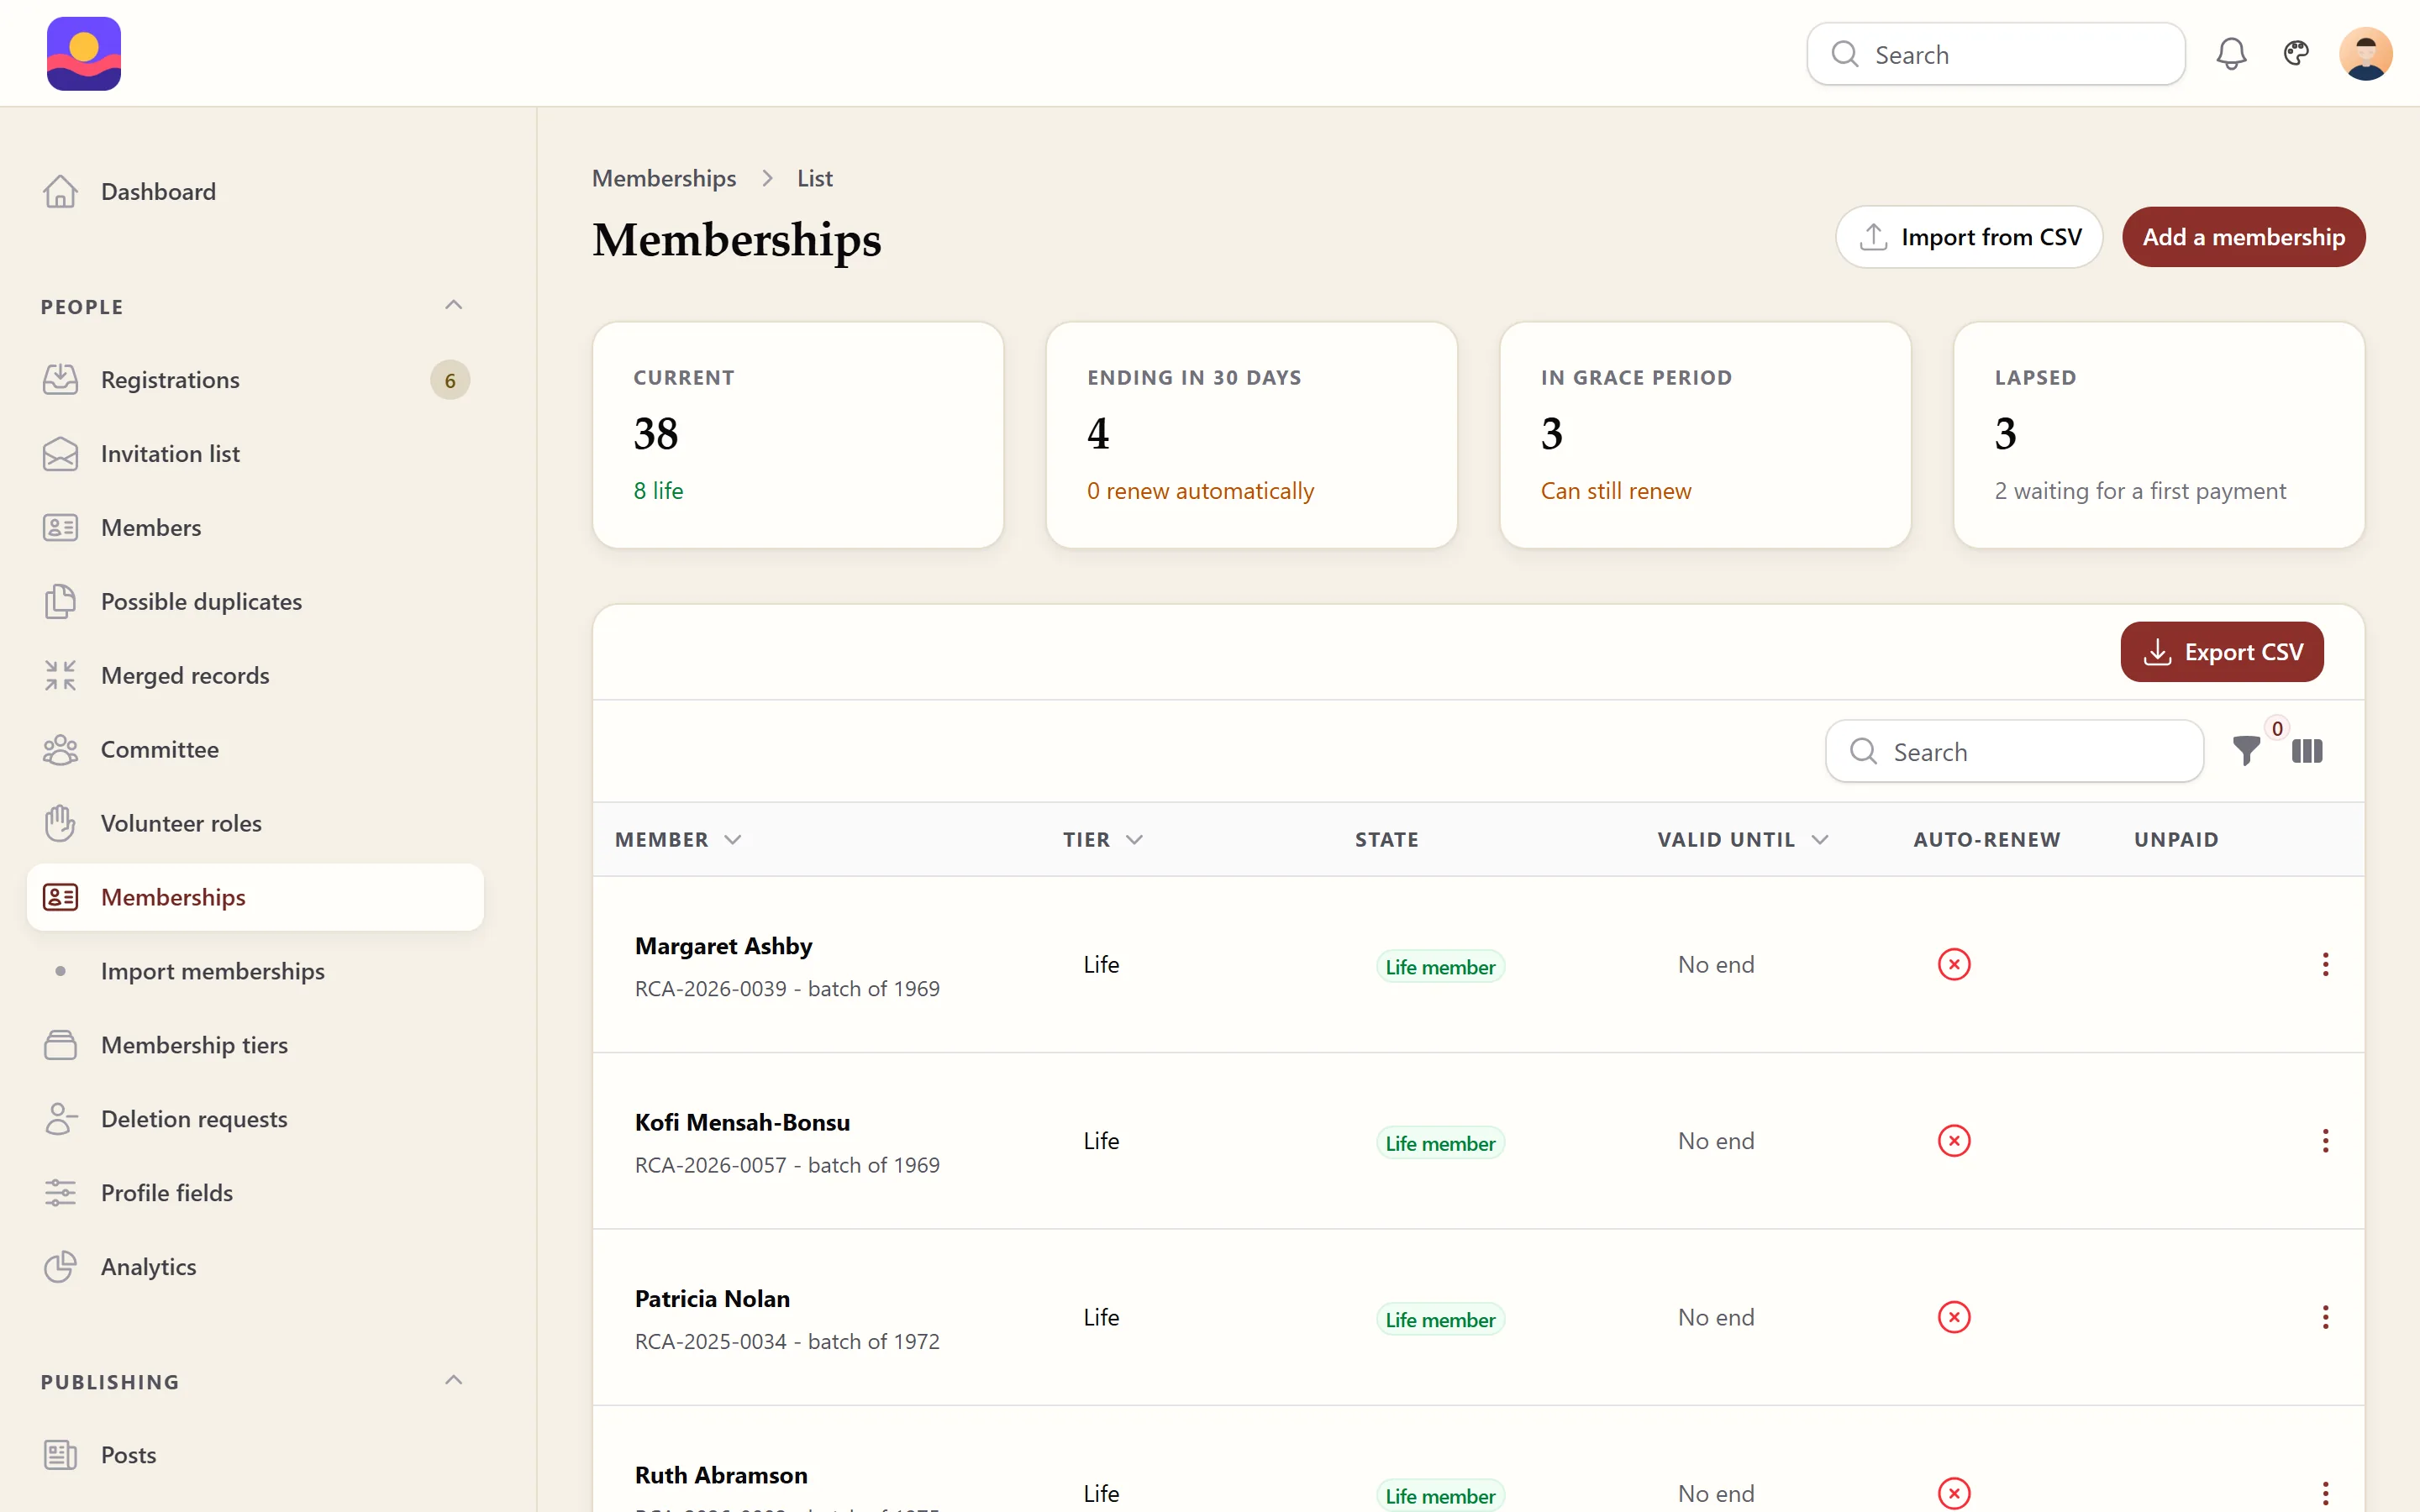2420x1512 pixels.
Task: Open row actions for Kofi Mensah-Bonsu
Action: [x=2325, y=1141]
